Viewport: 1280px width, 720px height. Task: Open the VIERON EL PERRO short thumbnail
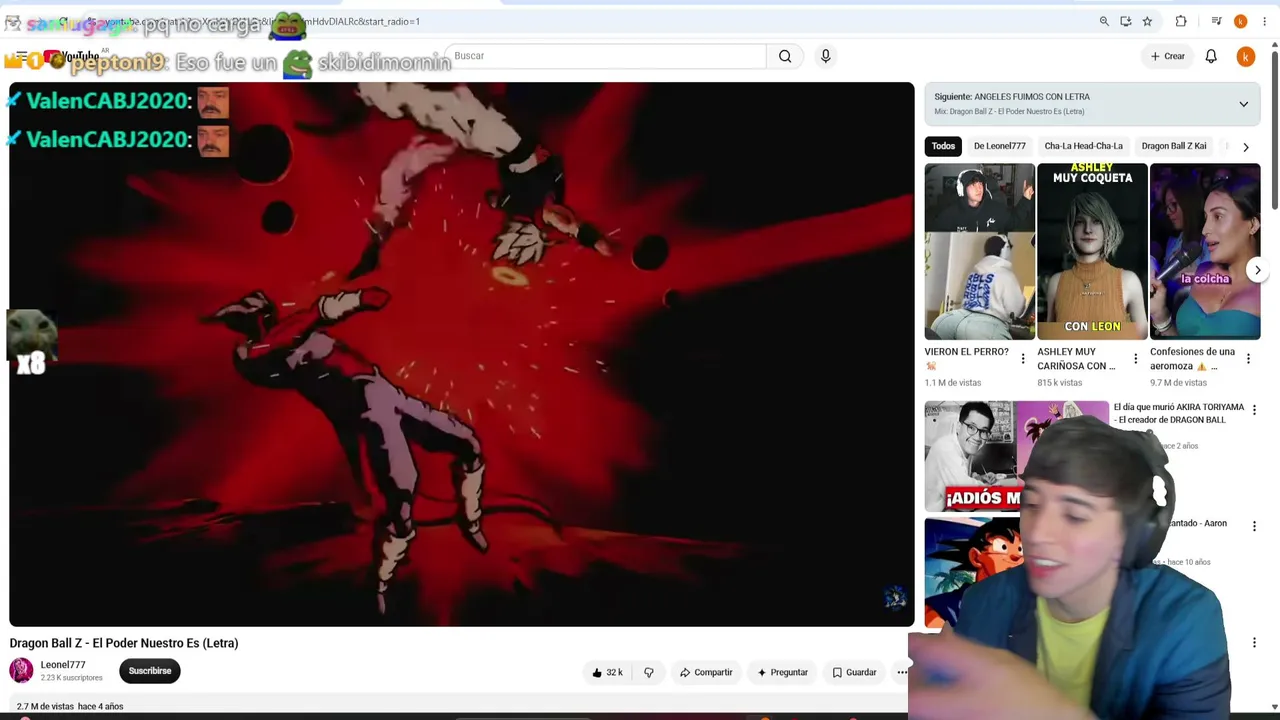[x=980, y=252]
